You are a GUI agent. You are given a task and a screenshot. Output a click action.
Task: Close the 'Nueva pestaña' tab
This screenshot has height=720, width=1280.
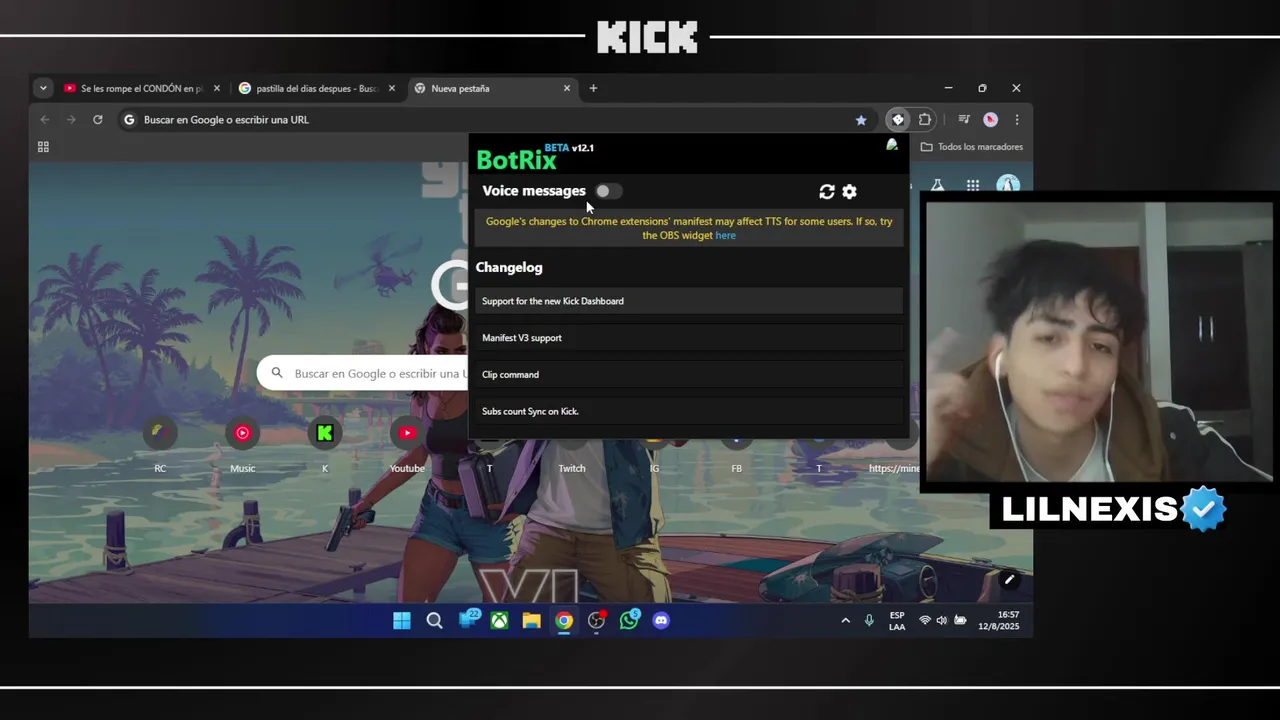point(567,88)
